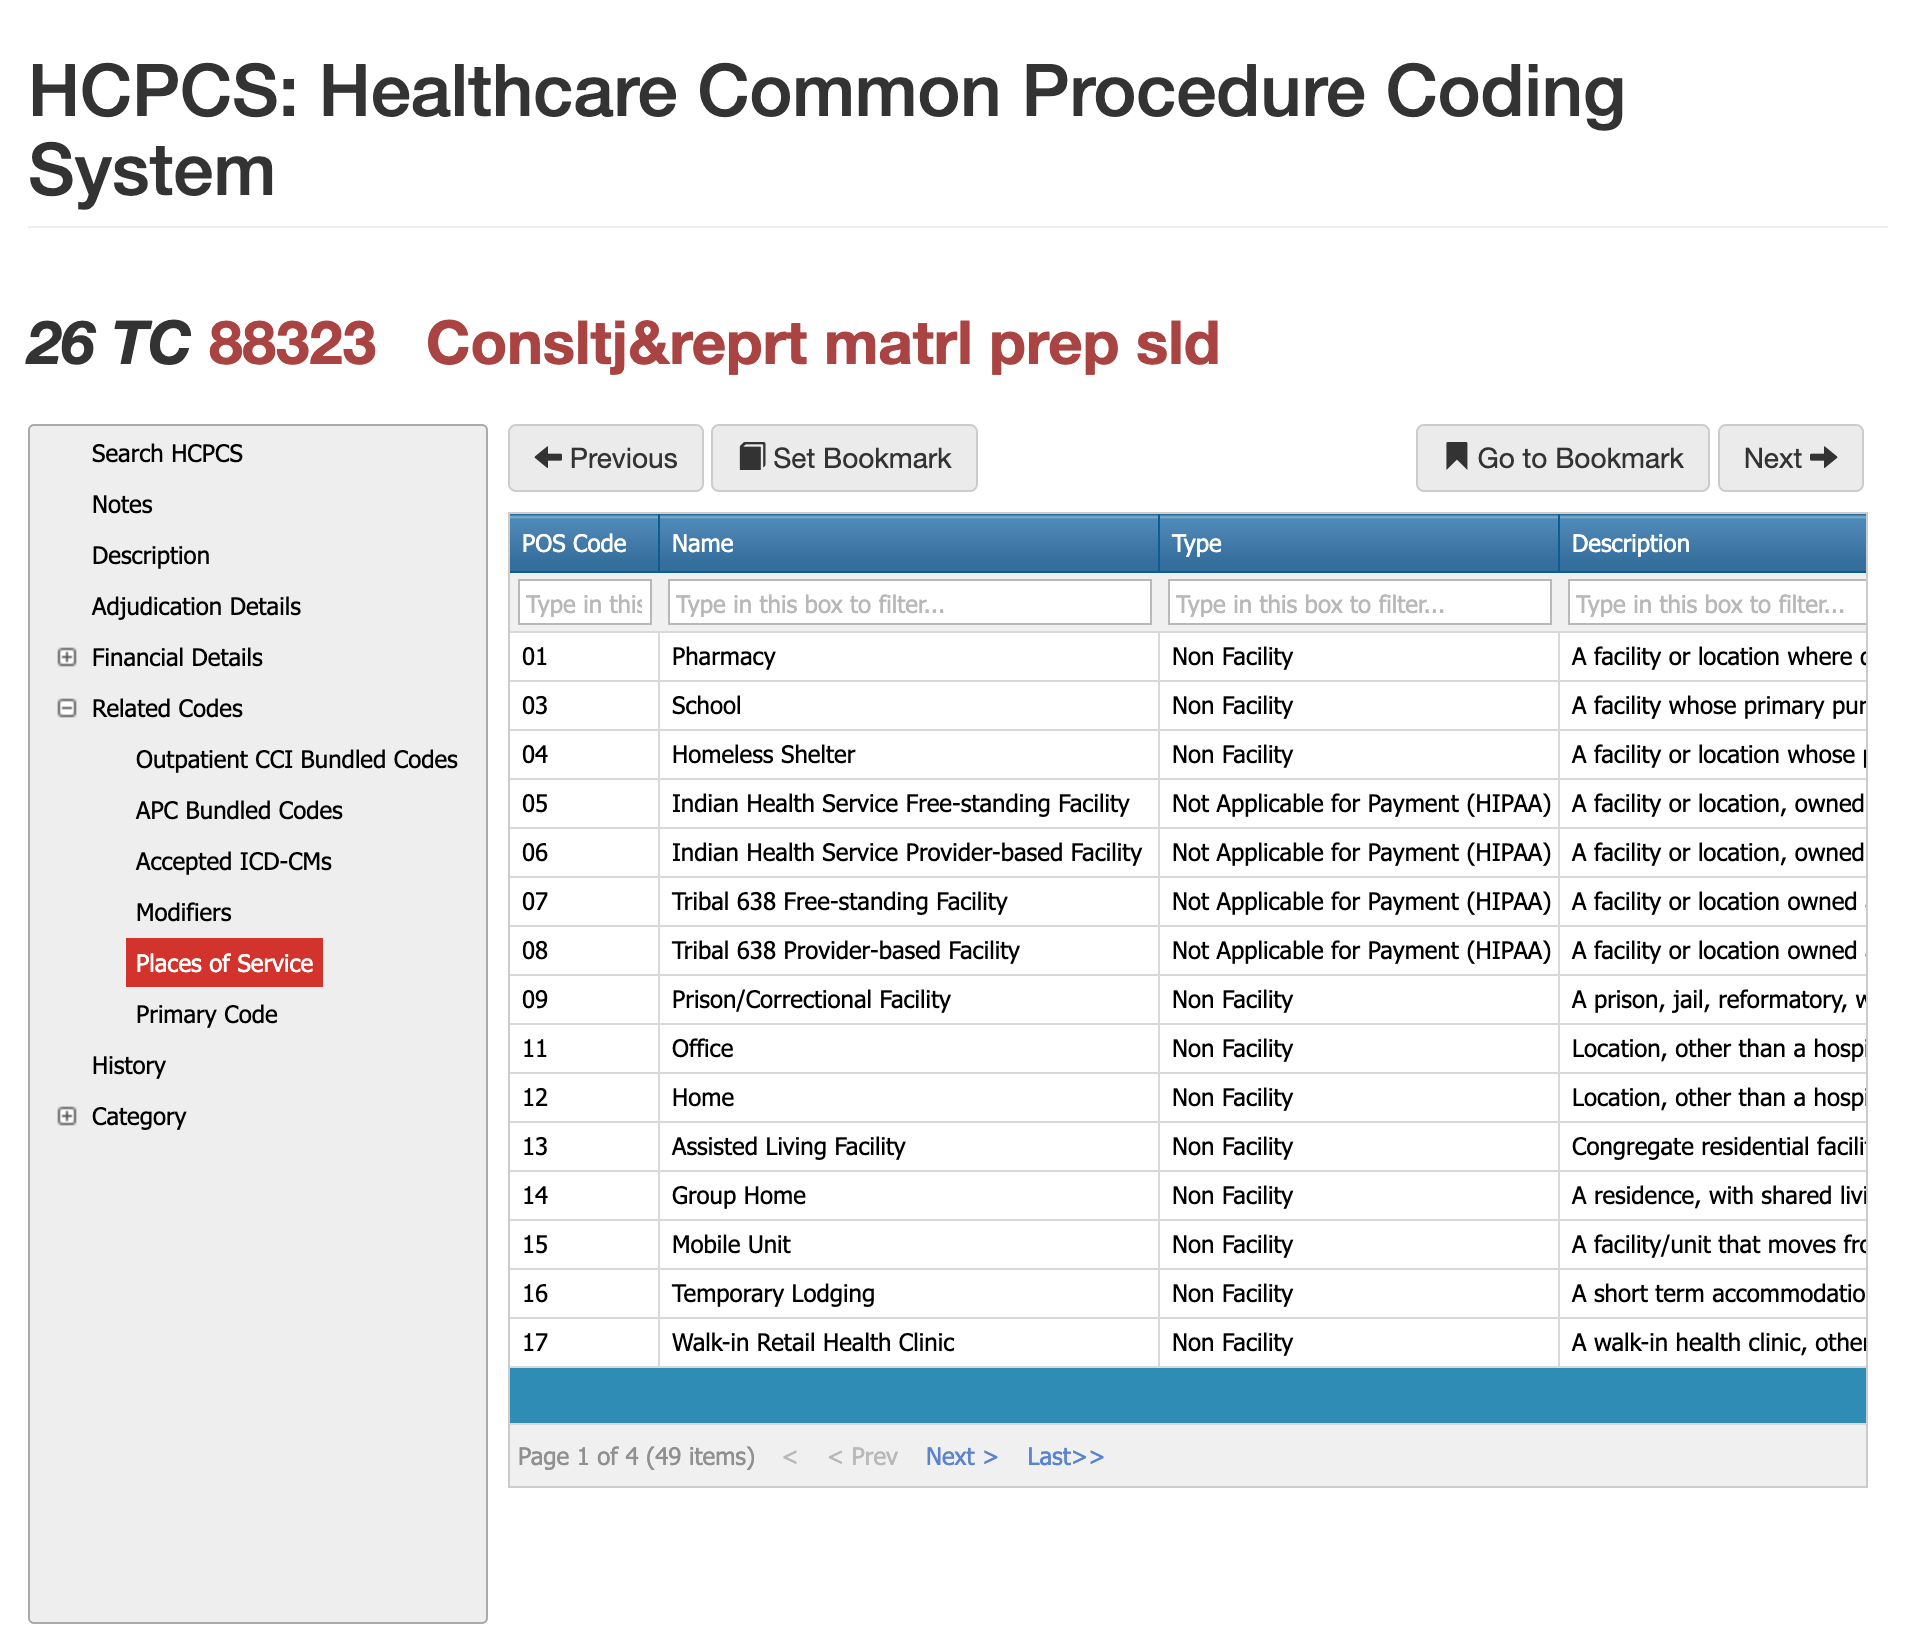Click the Next button with right arrow
The height and width of the screenshot is (1648, 1916).
pyautogui.click(x=1789, y=458)
